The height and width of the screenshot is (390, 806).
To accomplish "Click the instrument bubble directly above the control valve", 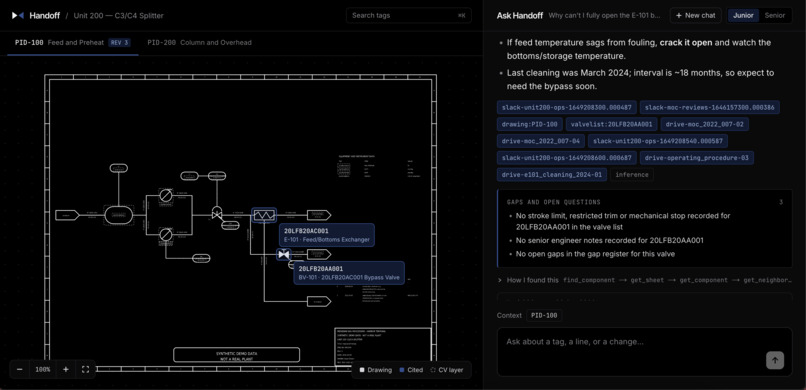I will pyautogui.click(x=217, y=176).
